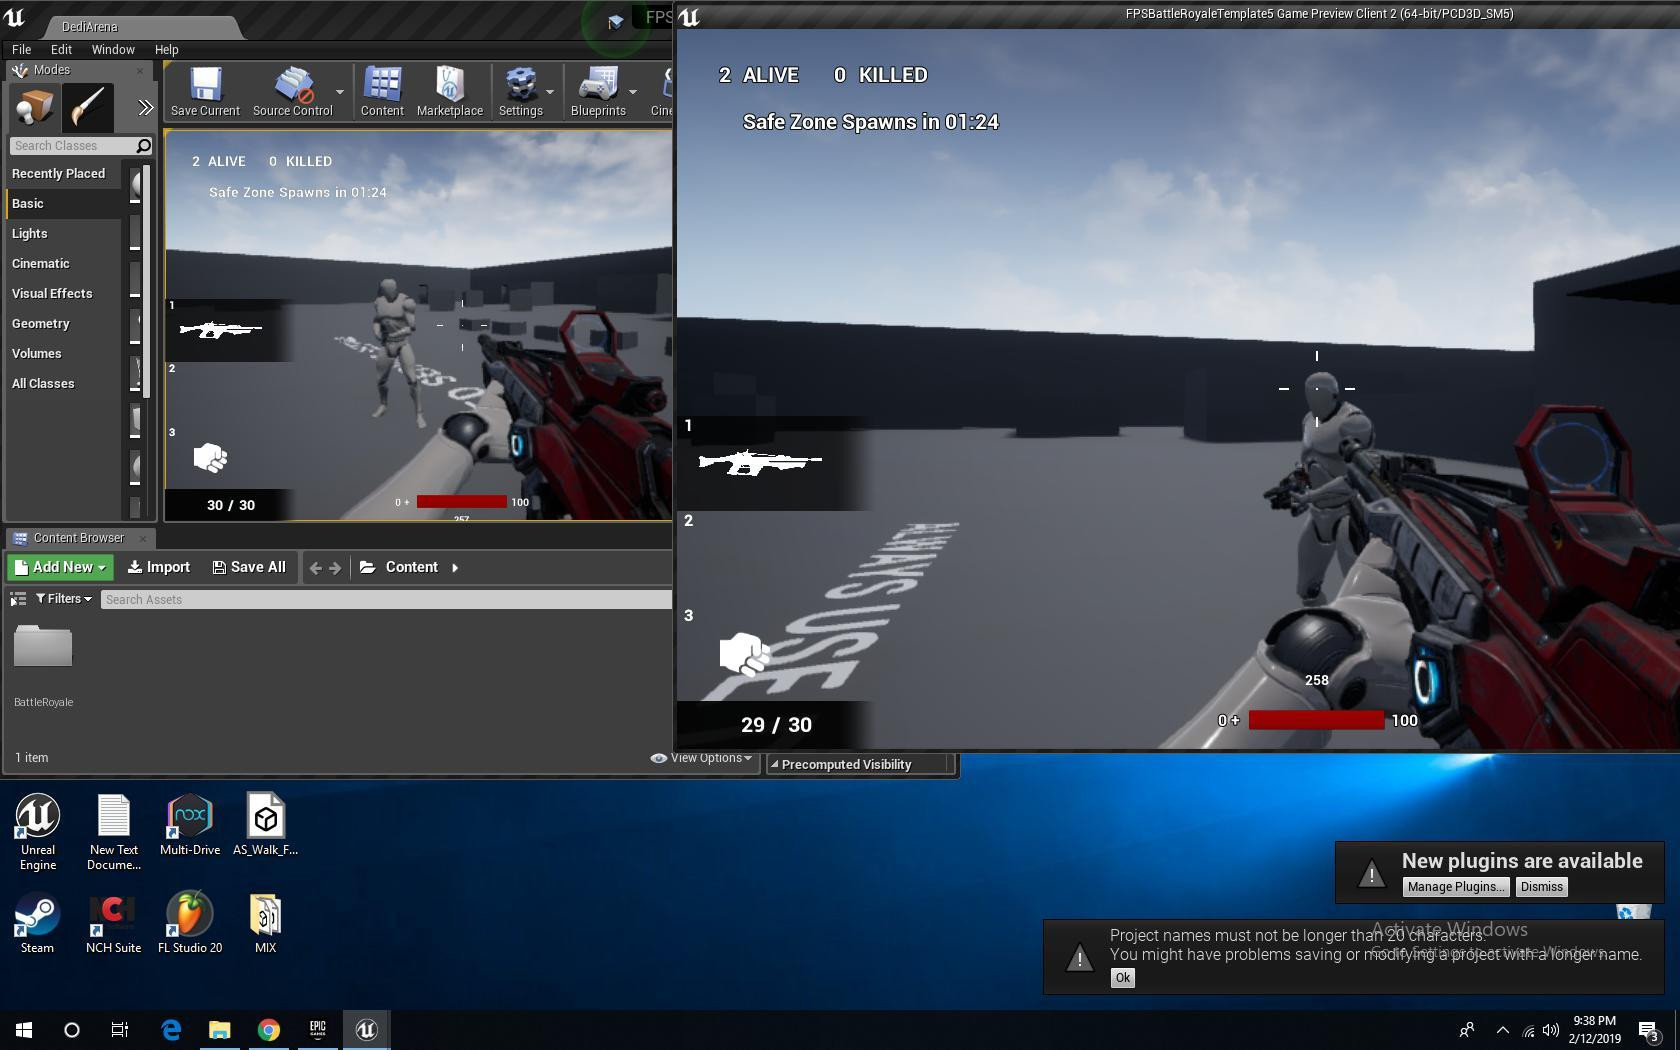The width and height of the screenshot is (1680, 1050).
Task: Open the Add New dropdown
Action: pyautogui.click(x=60, y=567)
